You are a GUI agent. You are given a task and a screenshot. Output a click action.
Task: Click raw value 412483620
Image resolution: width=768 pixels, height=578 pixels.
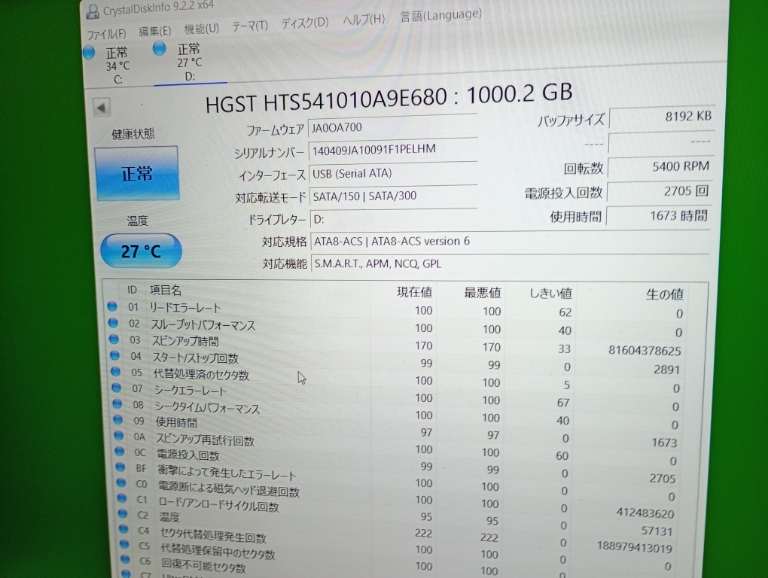pyautogui.click(x=645, y=513)
